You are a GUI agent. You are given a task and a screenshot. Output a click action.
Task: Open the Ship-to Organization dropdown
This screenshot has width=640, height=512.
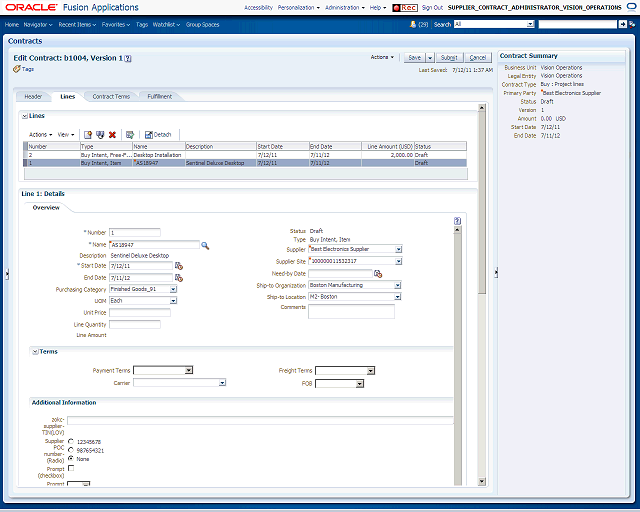[x=398, y=285]
